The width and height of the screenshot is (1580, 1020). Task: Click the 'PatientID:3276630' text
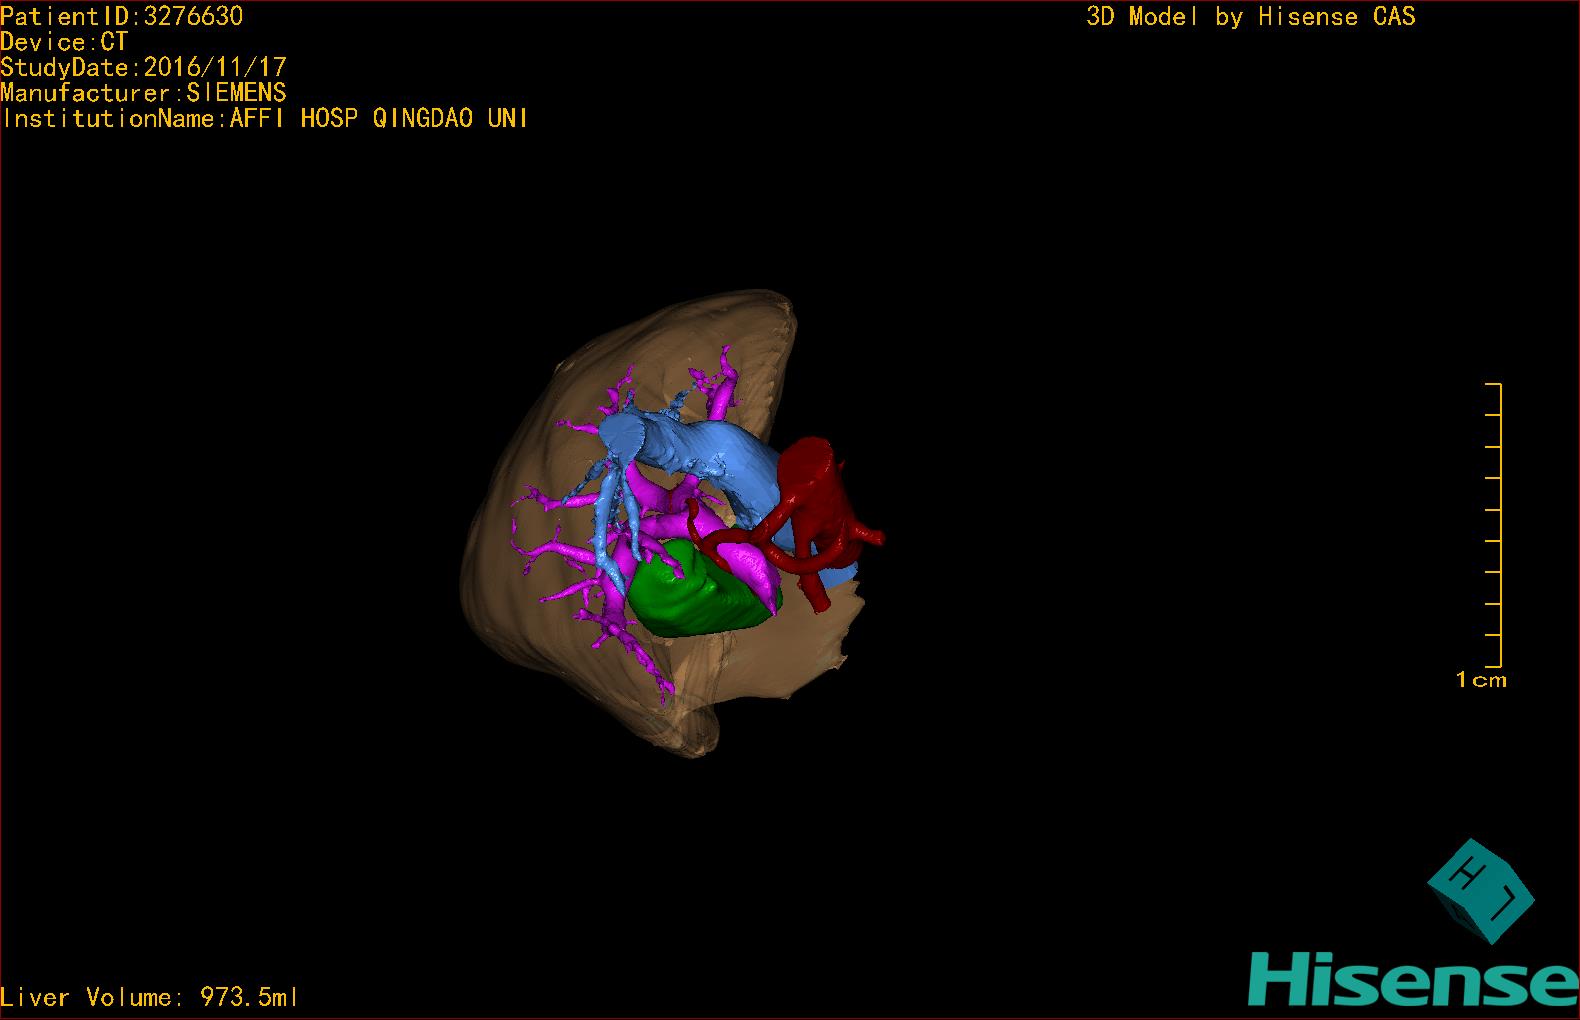pyautogui.click(x=121, y=16)
